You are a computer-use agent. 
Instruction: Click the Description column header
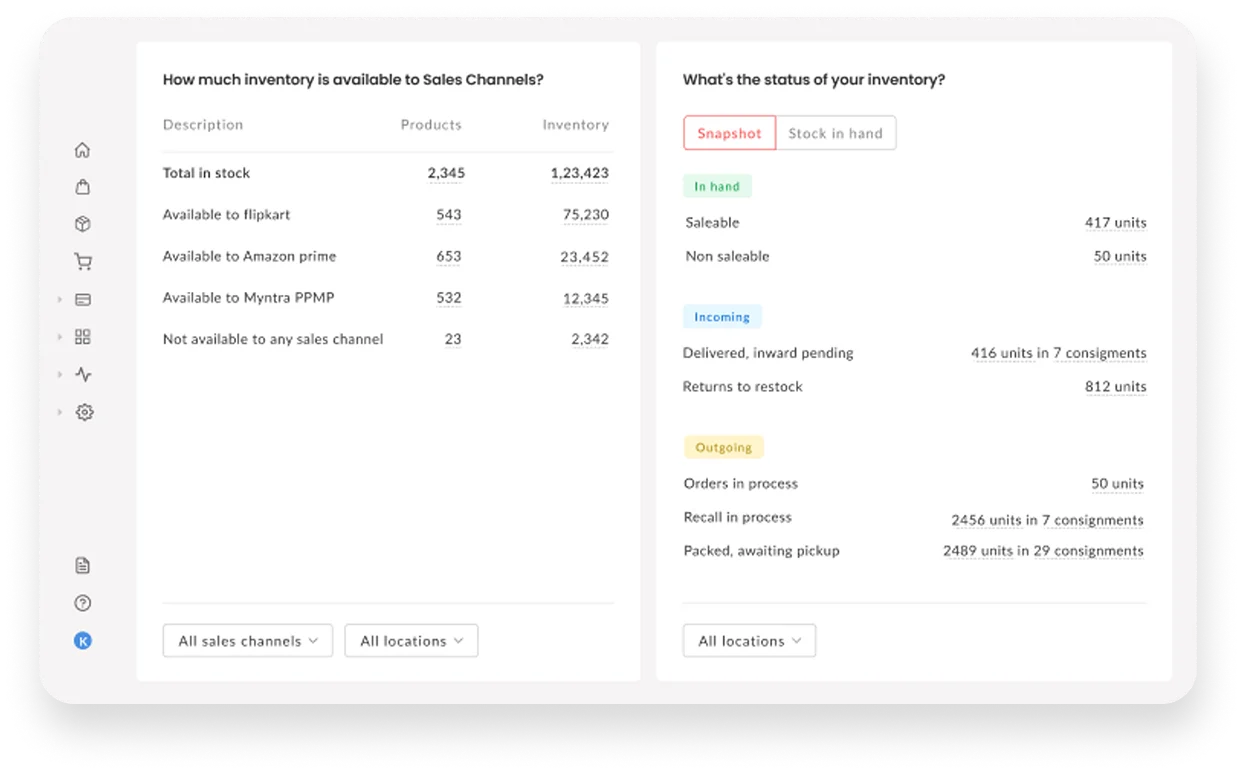pyautogui.click(x=203, y=125)
